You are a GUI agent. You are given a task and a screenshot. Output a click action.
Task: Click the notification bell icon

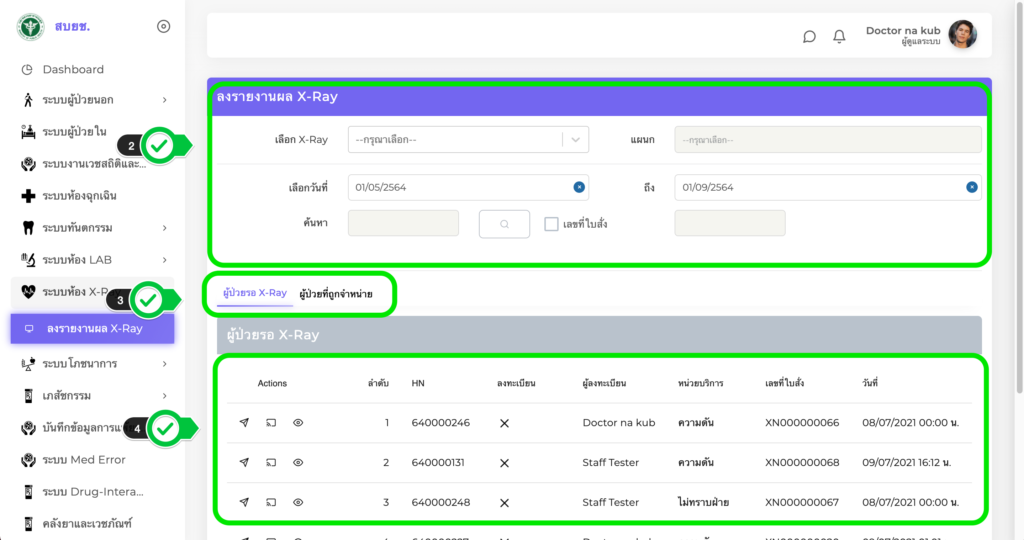(839, 36)
